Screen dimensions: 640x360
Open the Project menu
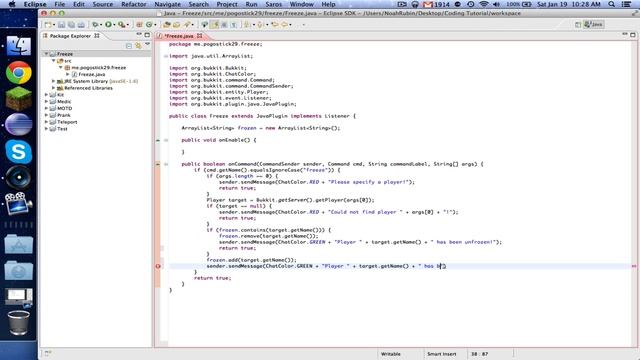[x=227, y=4]
